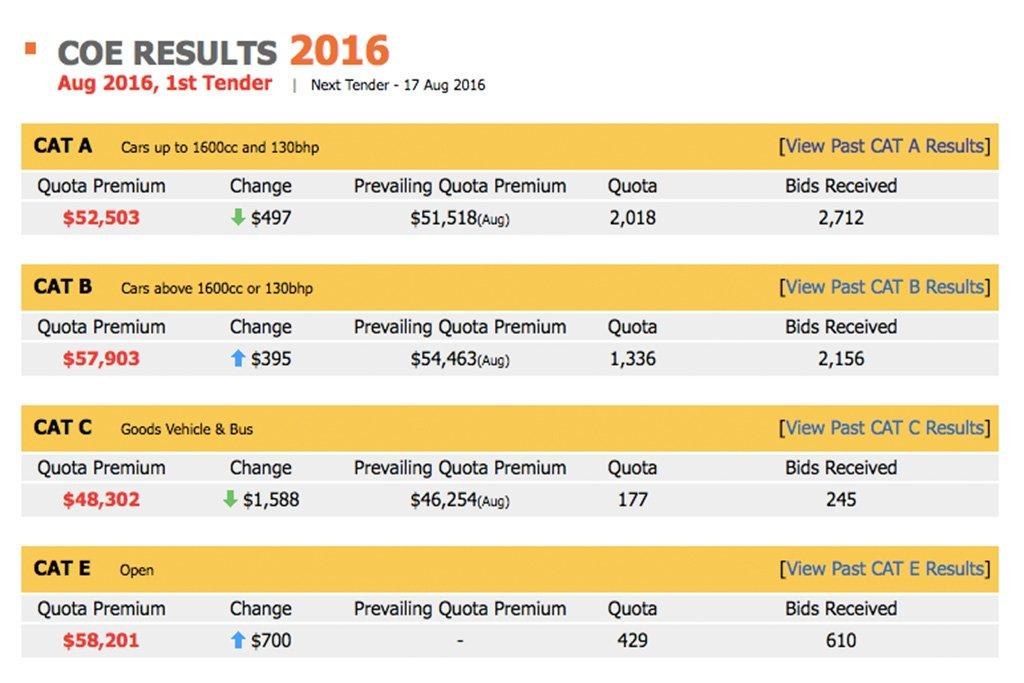Open View Past CAT B Results link
Screen dimensions: 1024x683
click(884, 287)
